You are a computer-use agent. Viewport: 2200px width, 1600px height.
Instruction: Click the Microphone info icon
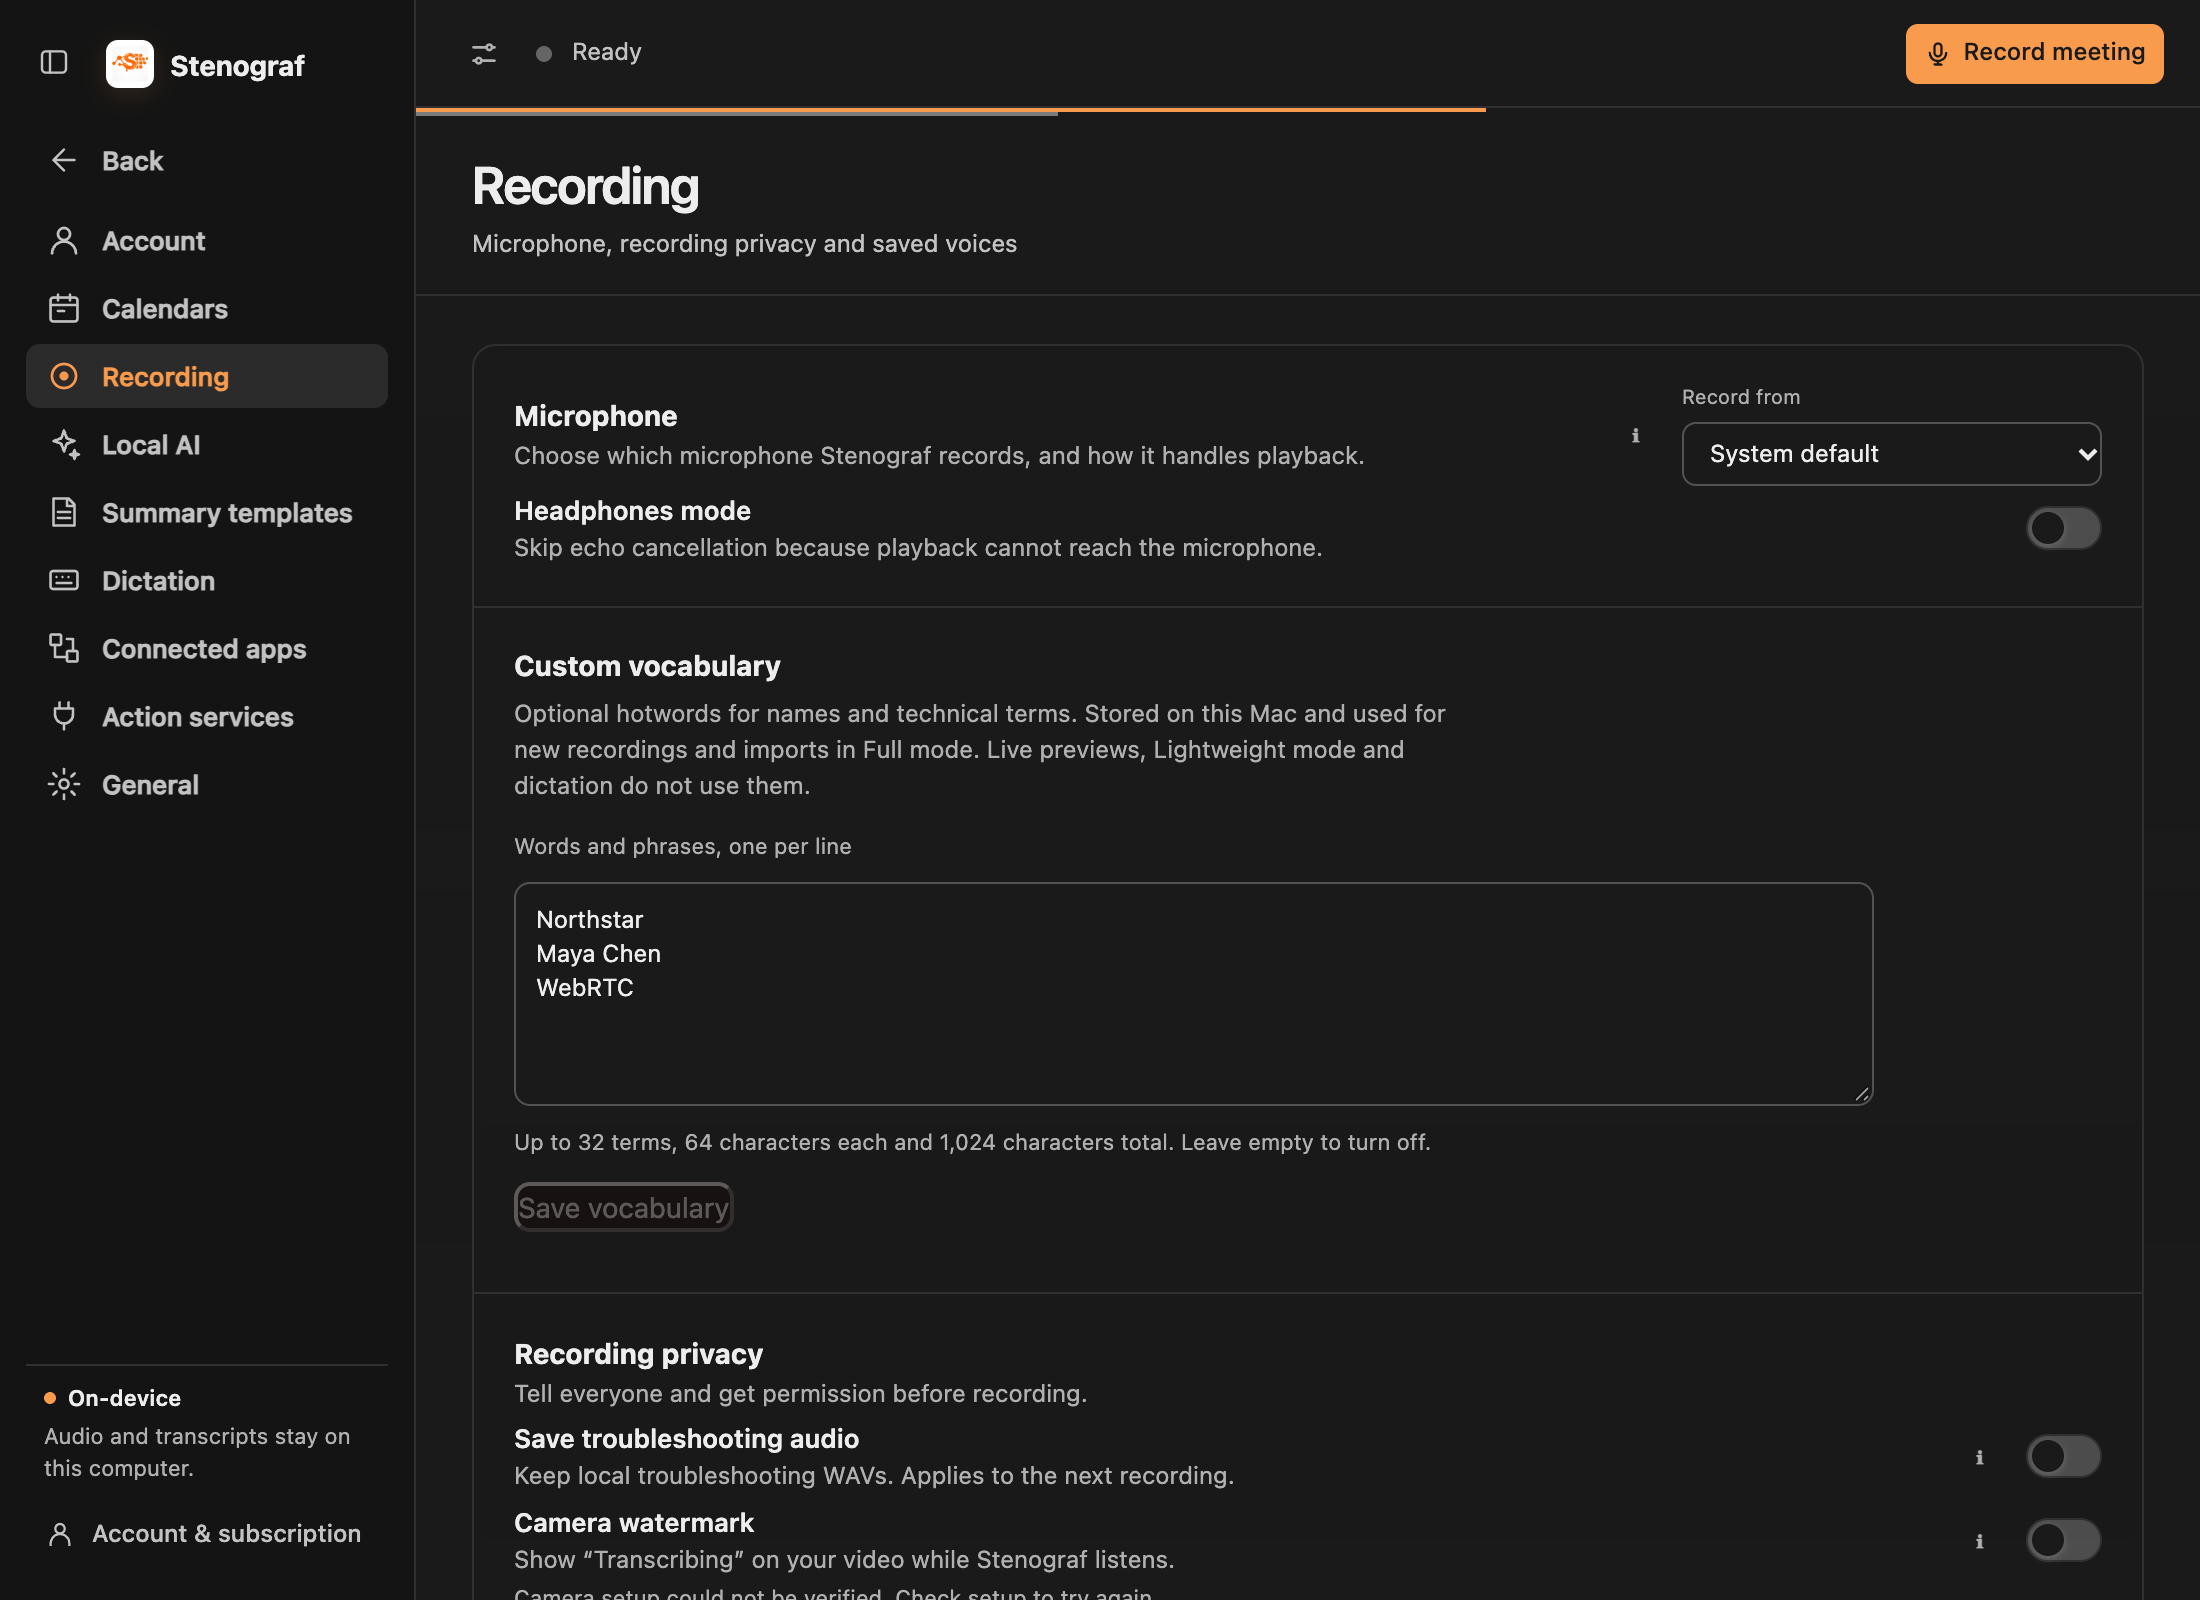point(1636,435)
